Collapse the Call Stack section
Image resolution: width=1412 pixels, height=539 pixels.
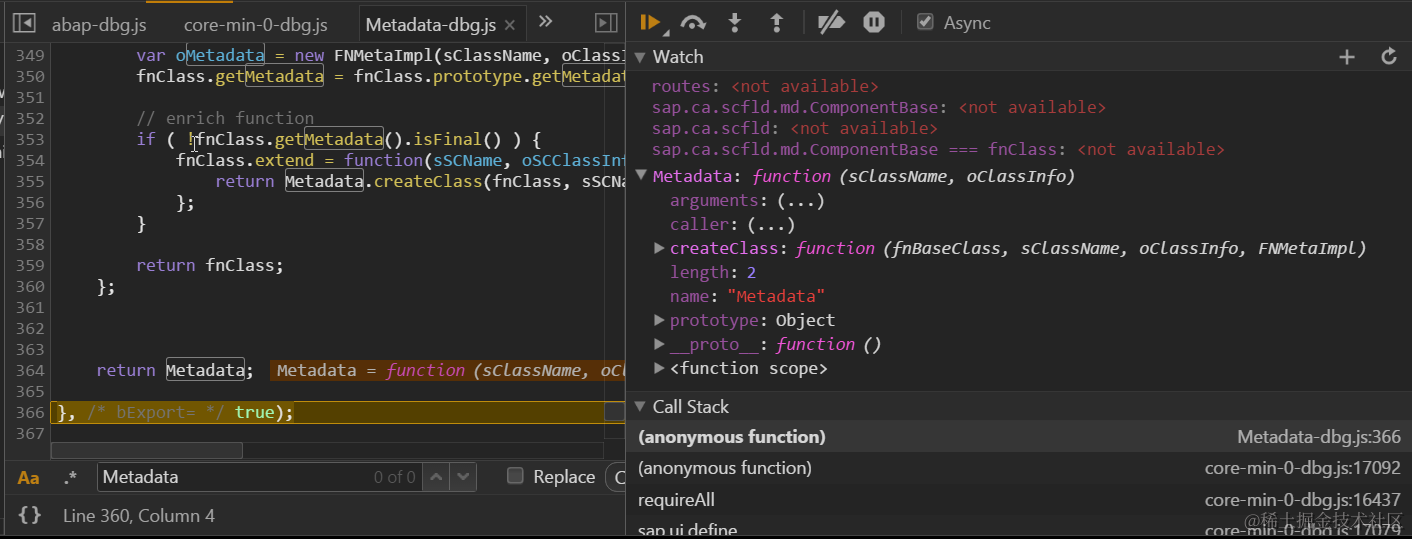[x=640, y=406]
